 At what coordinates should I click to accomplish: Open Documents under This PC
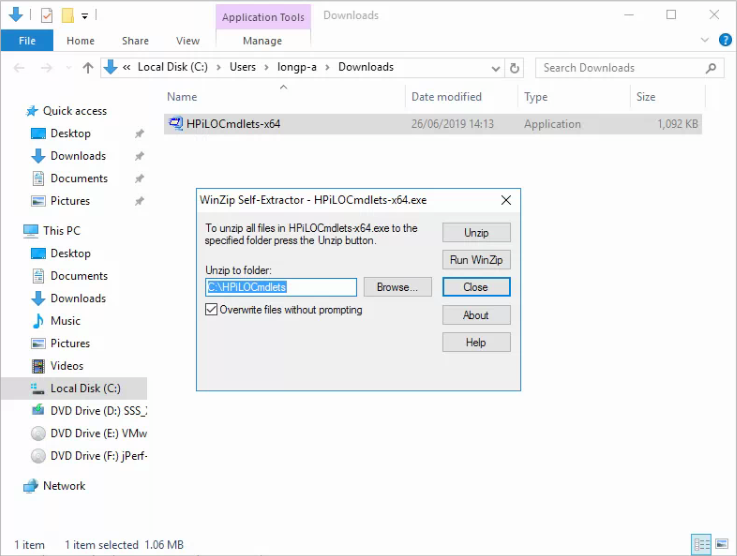(x=79, y=276)
